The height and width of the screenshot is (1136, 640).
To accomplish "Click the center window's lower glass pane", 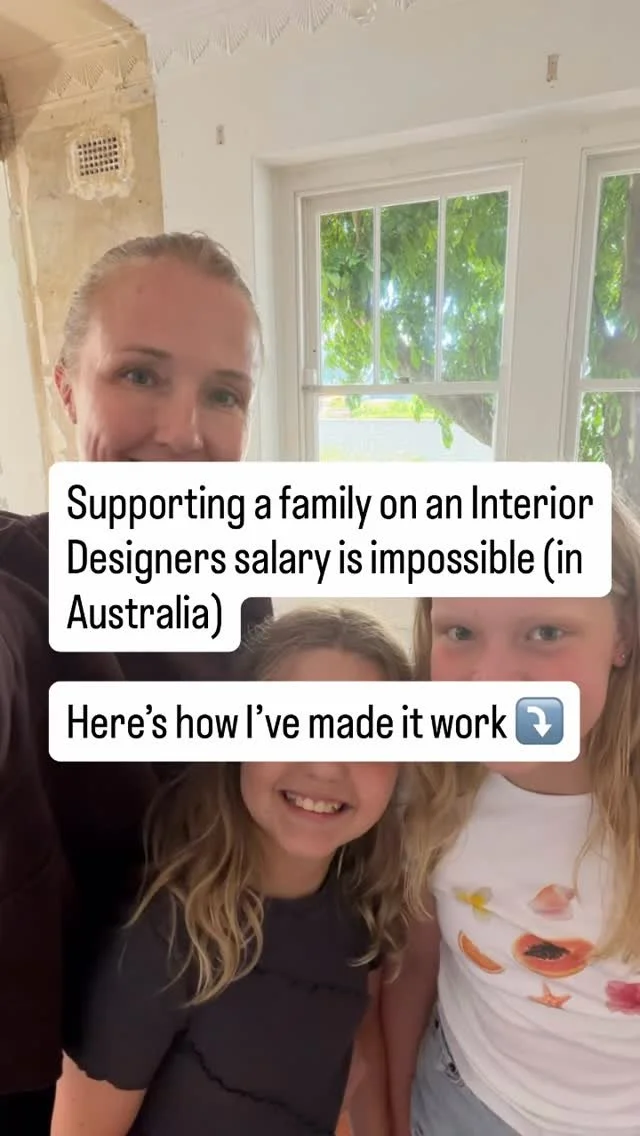I will pyautogui.click(x=407, y=429).
